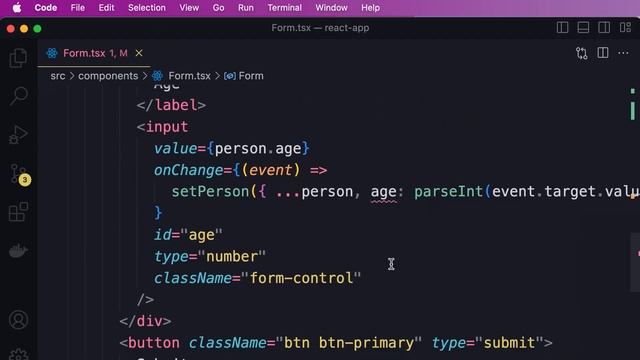Click the "number" type value
Viewport: 640px width, 360px height.
(232, 256)
